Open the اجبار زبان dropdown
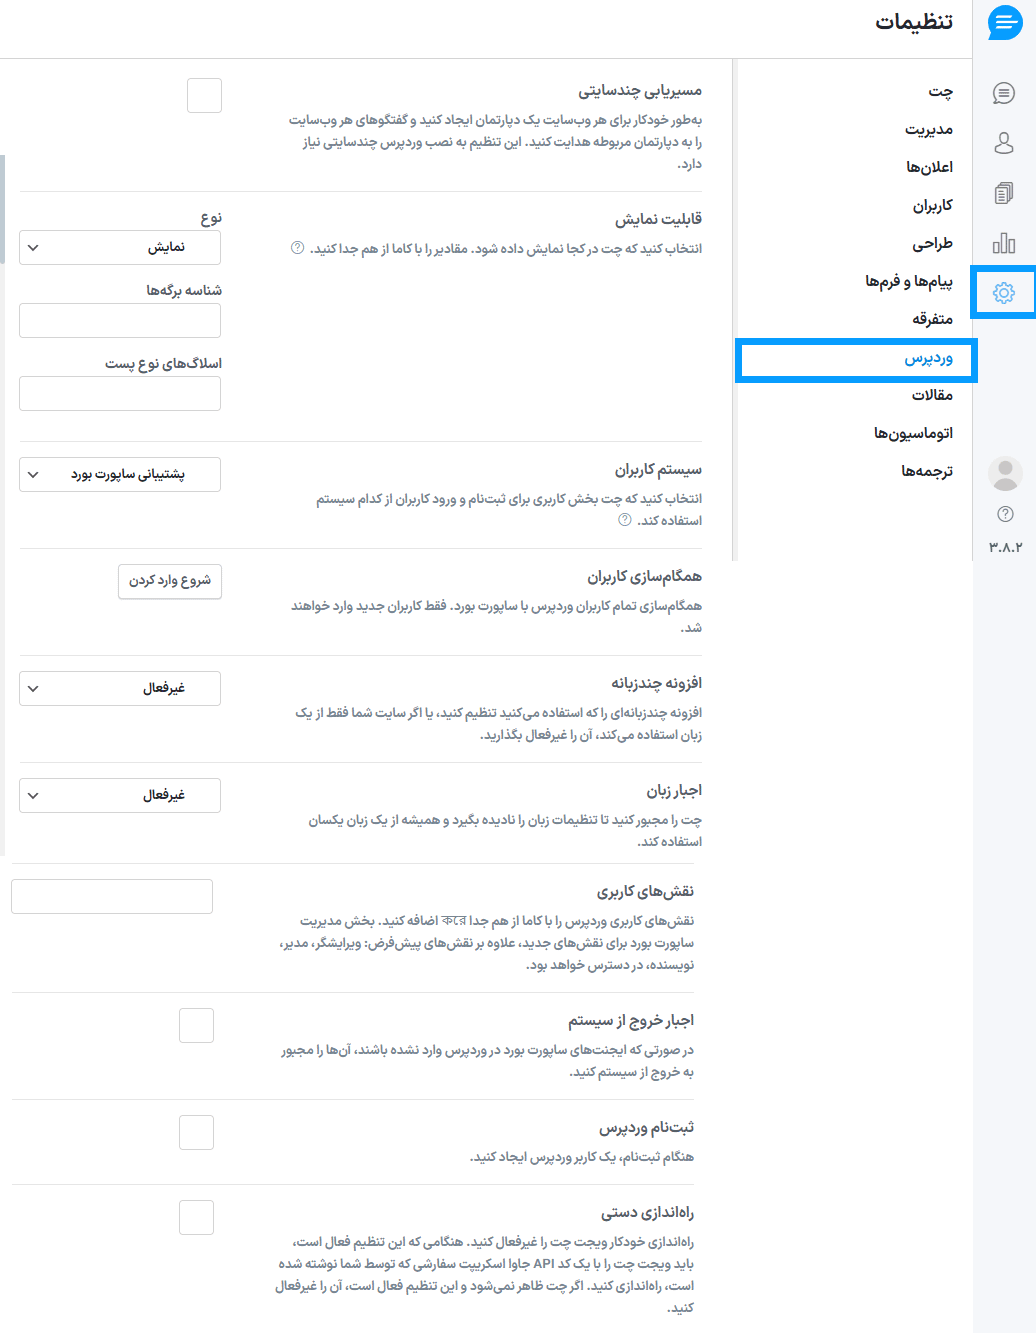The image size is (1036, 1333). (120, 796)
